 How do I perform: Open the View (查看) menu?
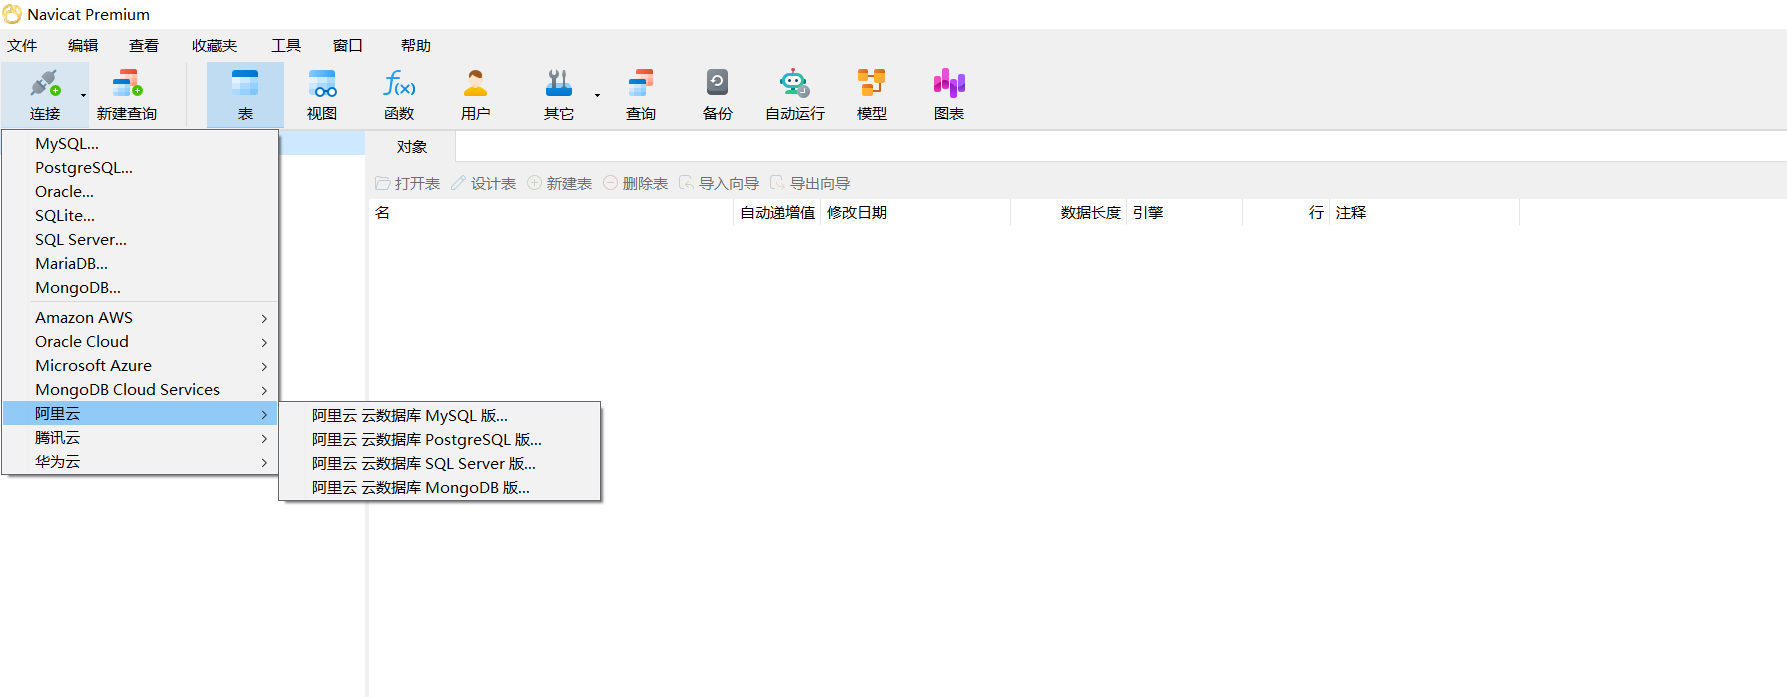tap(144, 46)
